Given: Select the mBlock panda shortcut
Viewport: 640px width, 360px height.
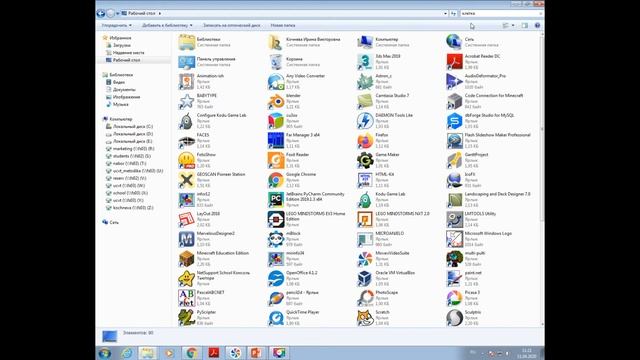Looking at the screenshot, I should coord(285,239).
